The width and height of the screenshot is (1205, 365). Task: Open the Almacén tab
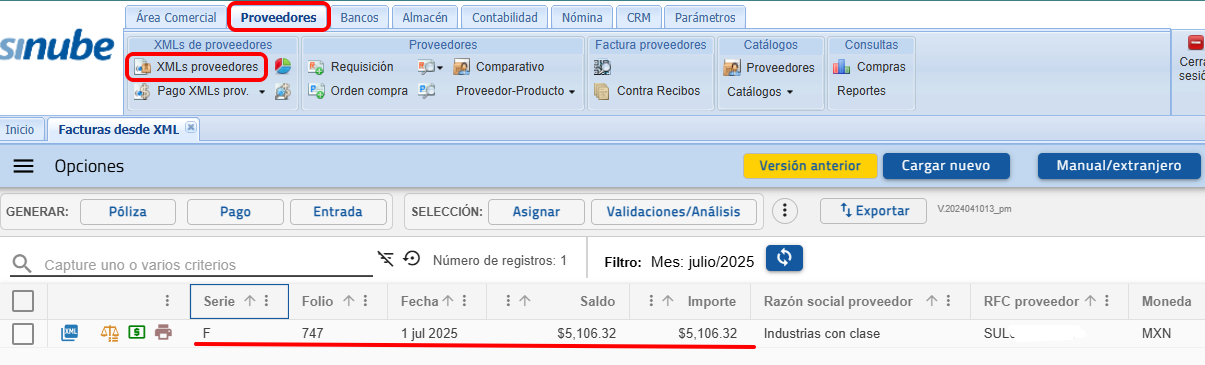(x=426, y=17)
